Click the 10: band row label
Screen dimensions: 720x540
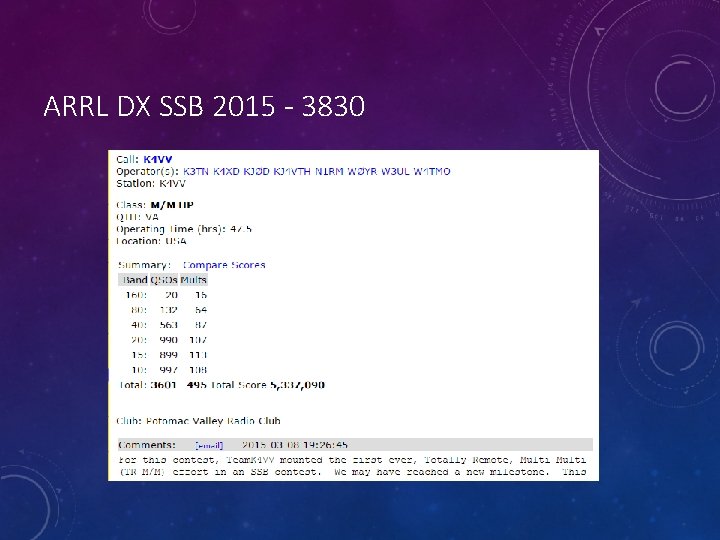coord(139,370)
